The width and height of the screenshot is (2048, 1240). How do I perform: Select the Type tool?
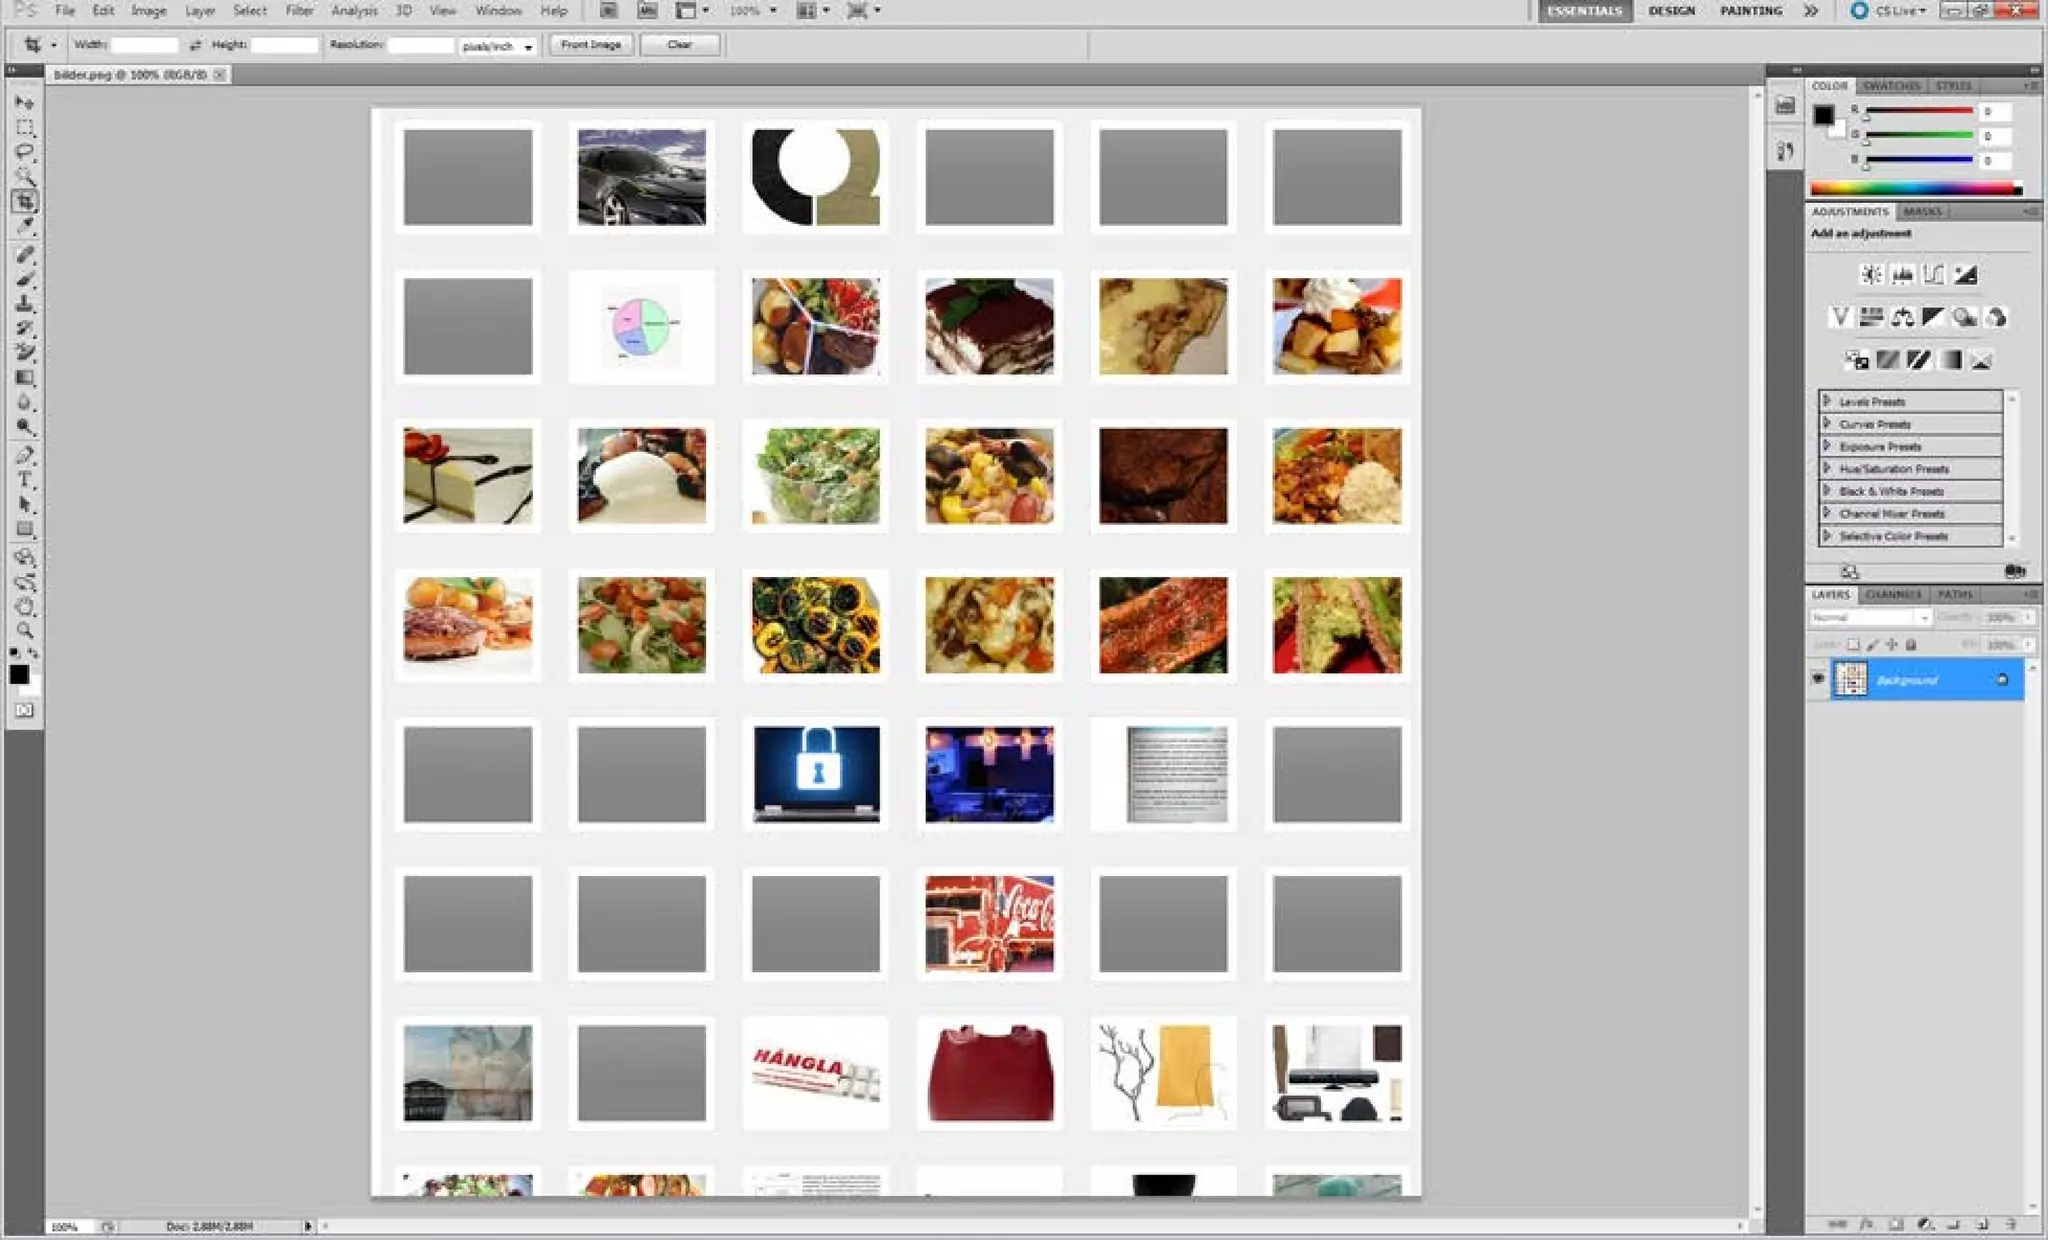pos(24,480)
